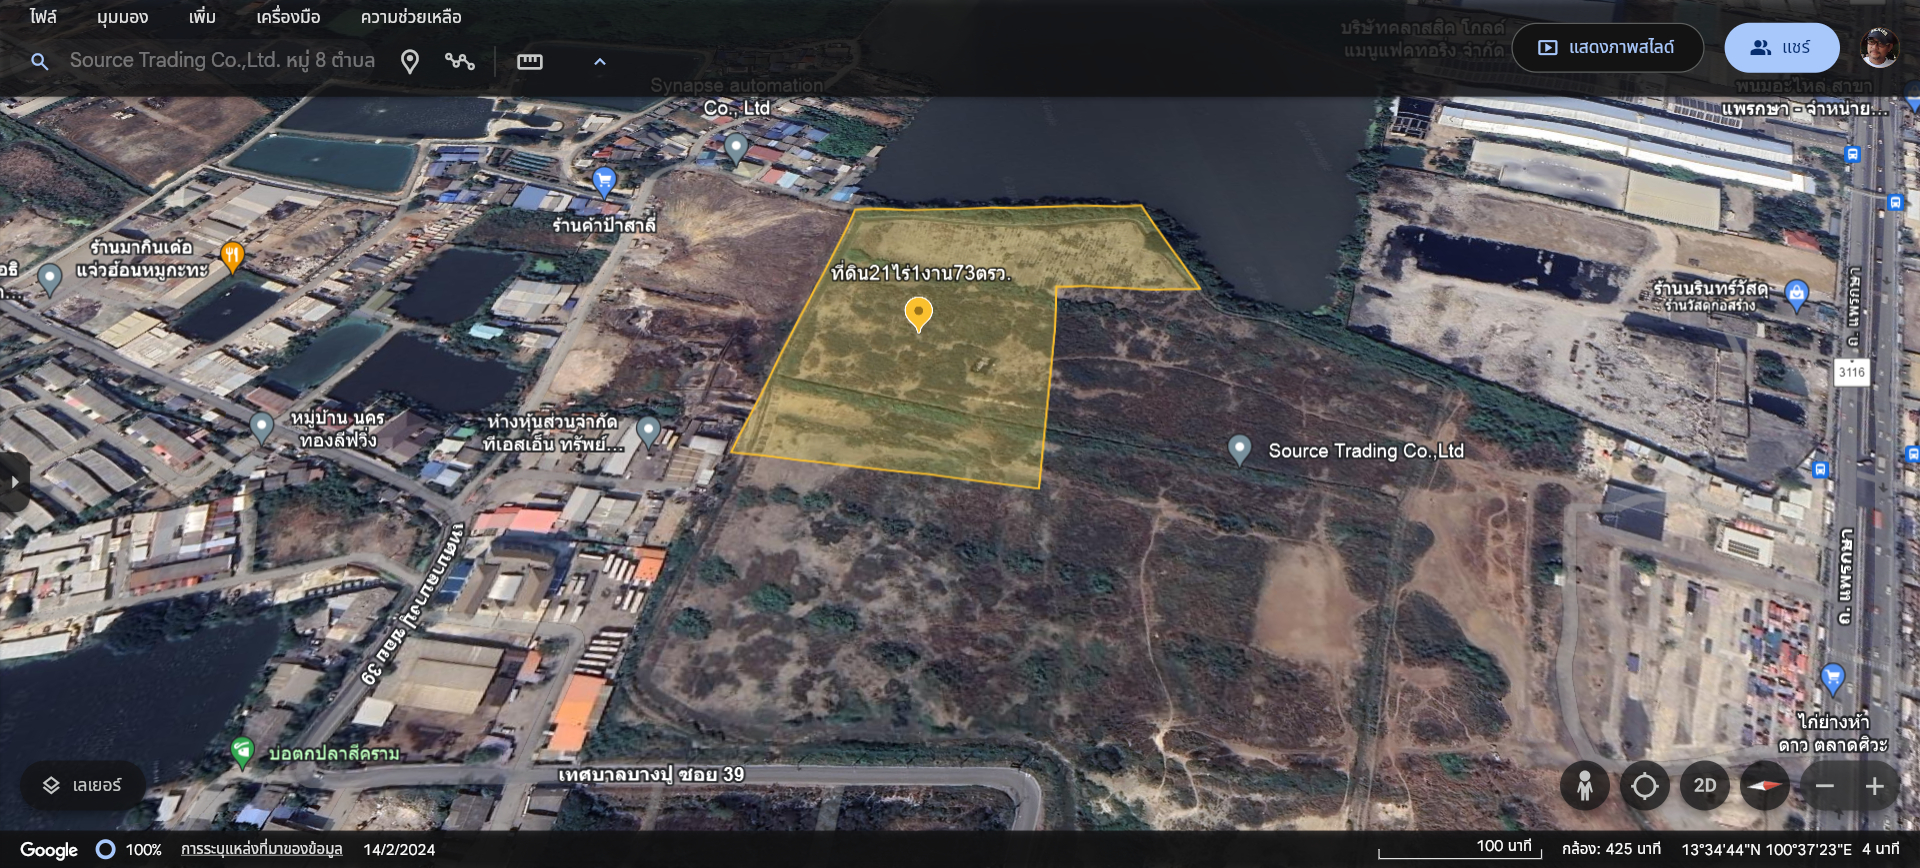The width and height of the screenshot is (1920, 868).
Task: Click the 100 เมตร scale bar
Action: (x=1460, y=849)
